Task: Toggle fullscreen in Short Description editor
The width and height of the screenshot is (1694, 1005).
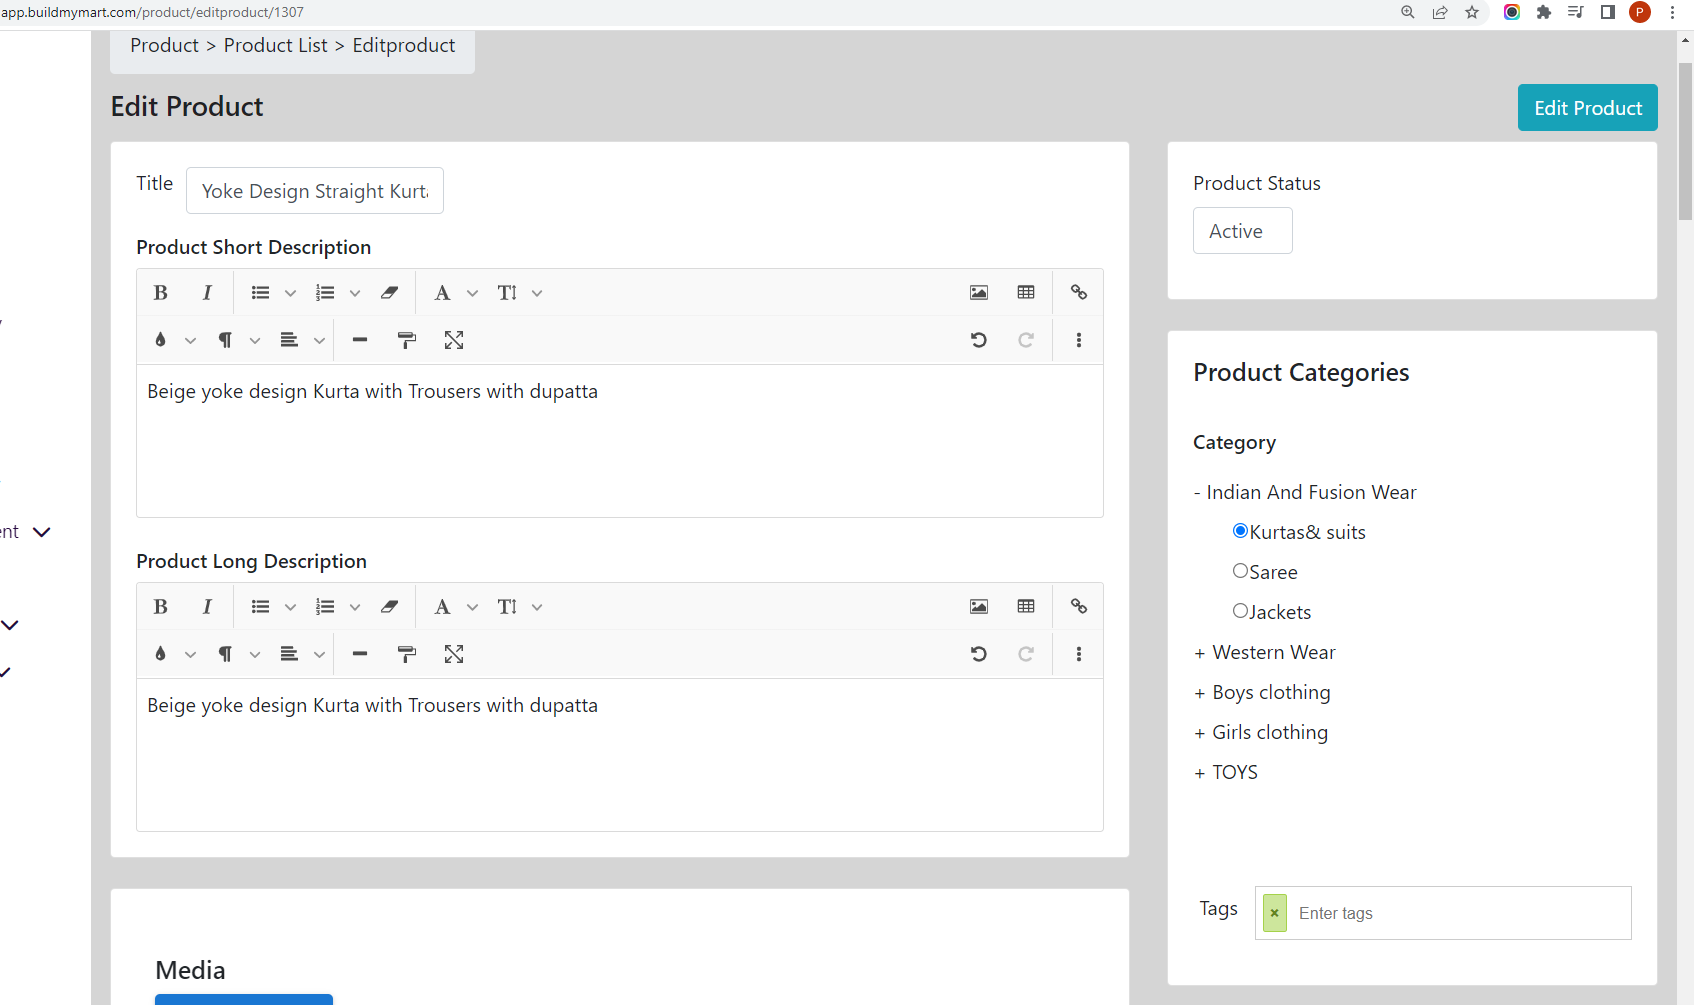Action: (x=454, y=340)
